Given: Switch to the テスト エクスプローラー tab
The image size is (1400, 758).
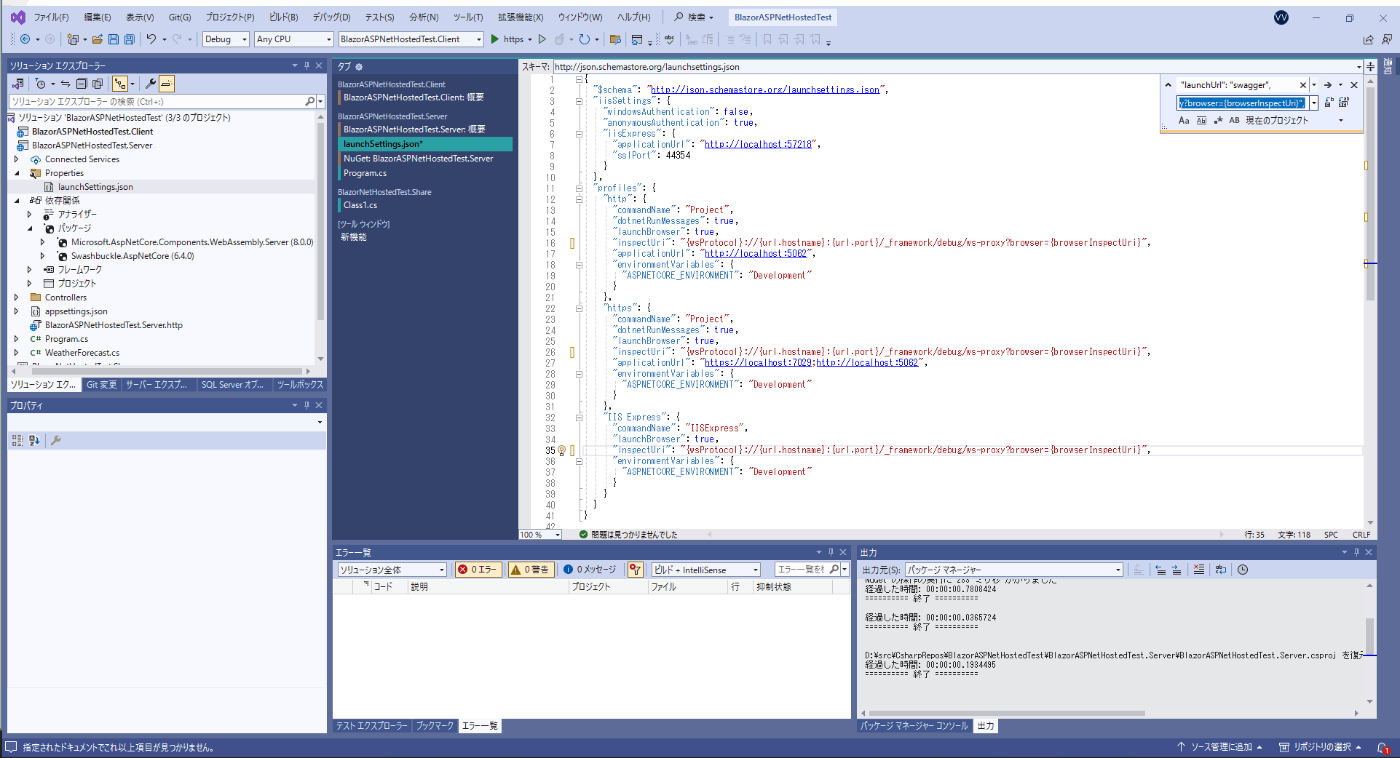Looking at the screenshot, I should pos(372,726).
